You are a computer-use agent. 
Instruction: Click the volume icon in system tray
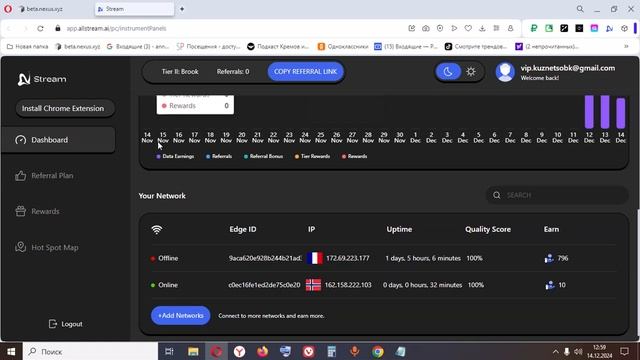pyautogui.click(x=578, y=351)
